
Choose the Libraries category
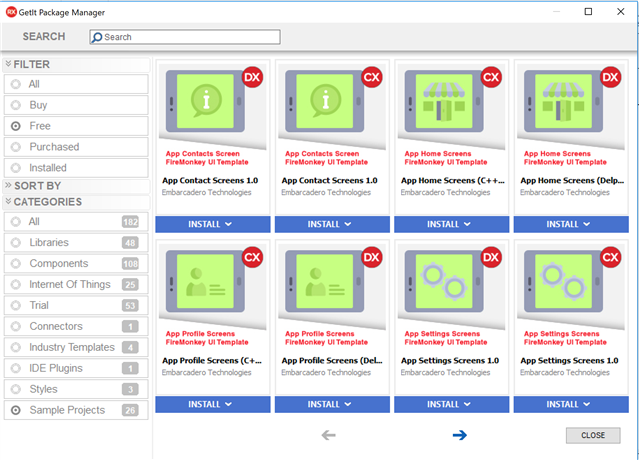pos(76,242)
